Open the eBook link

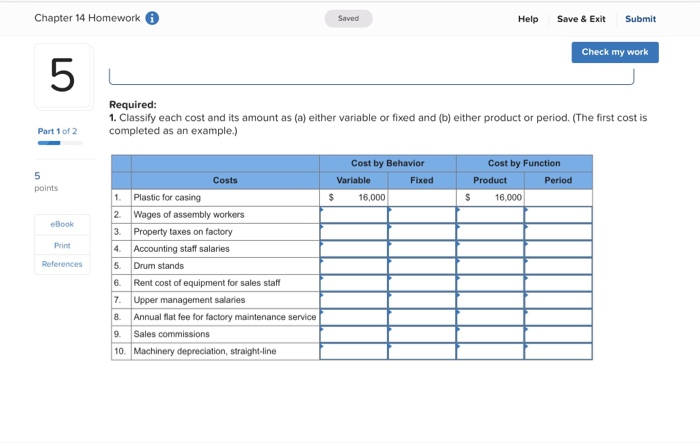click(62, 224)
